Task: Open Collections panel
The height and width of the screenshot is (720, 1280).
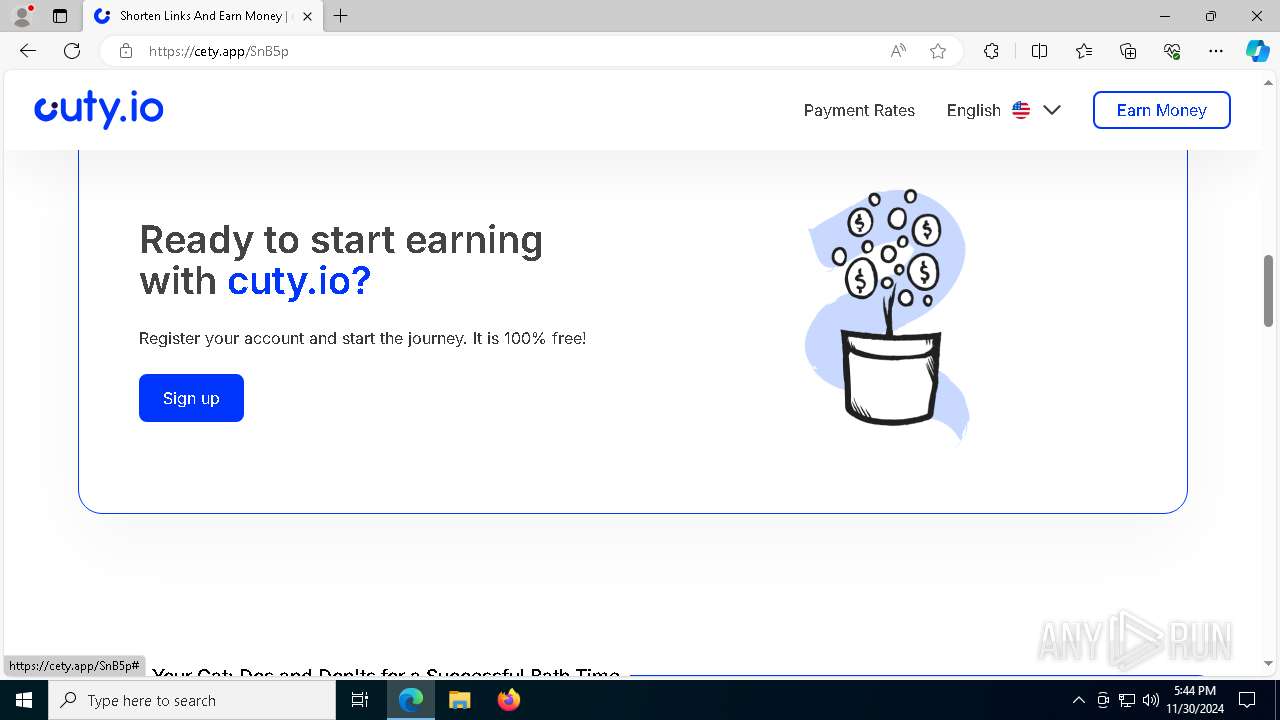Action: click(x=1128, y=51)
